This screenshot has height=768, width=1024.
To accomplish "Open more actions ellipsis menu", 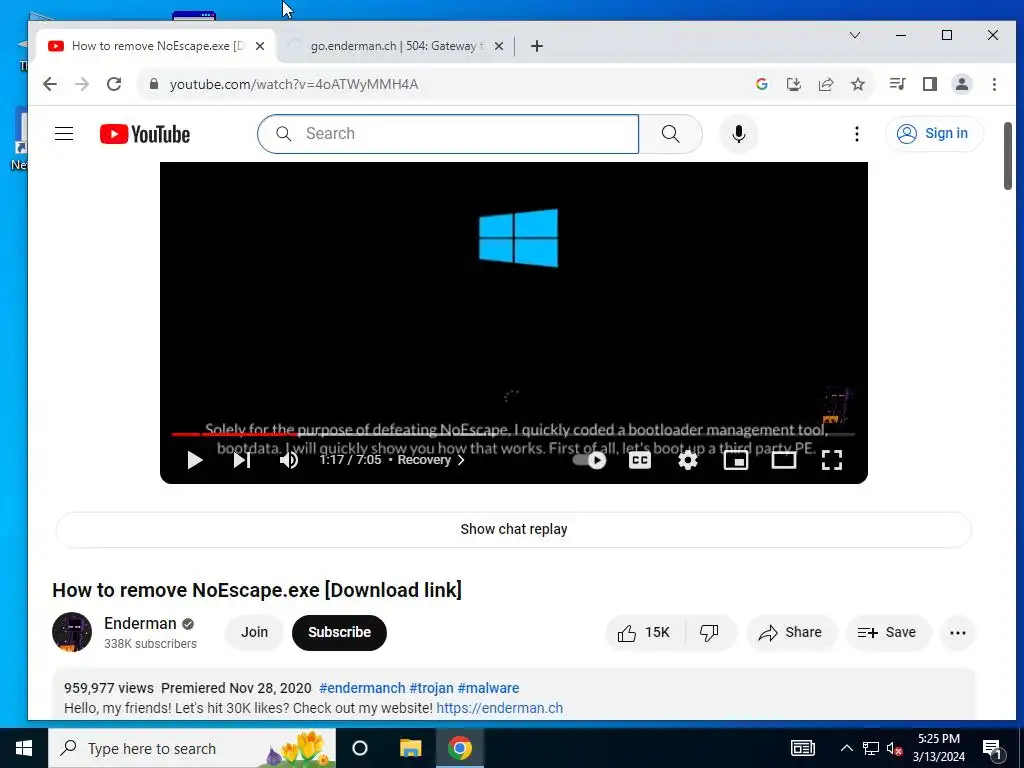I will [x=957, y=632].
